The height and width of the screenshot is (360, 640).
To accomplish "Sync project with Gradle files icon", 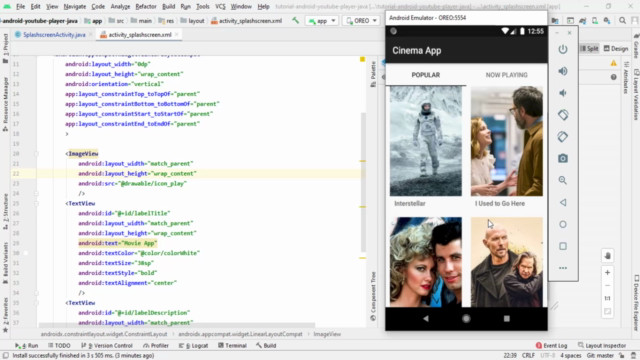I will tap(583, 20).
